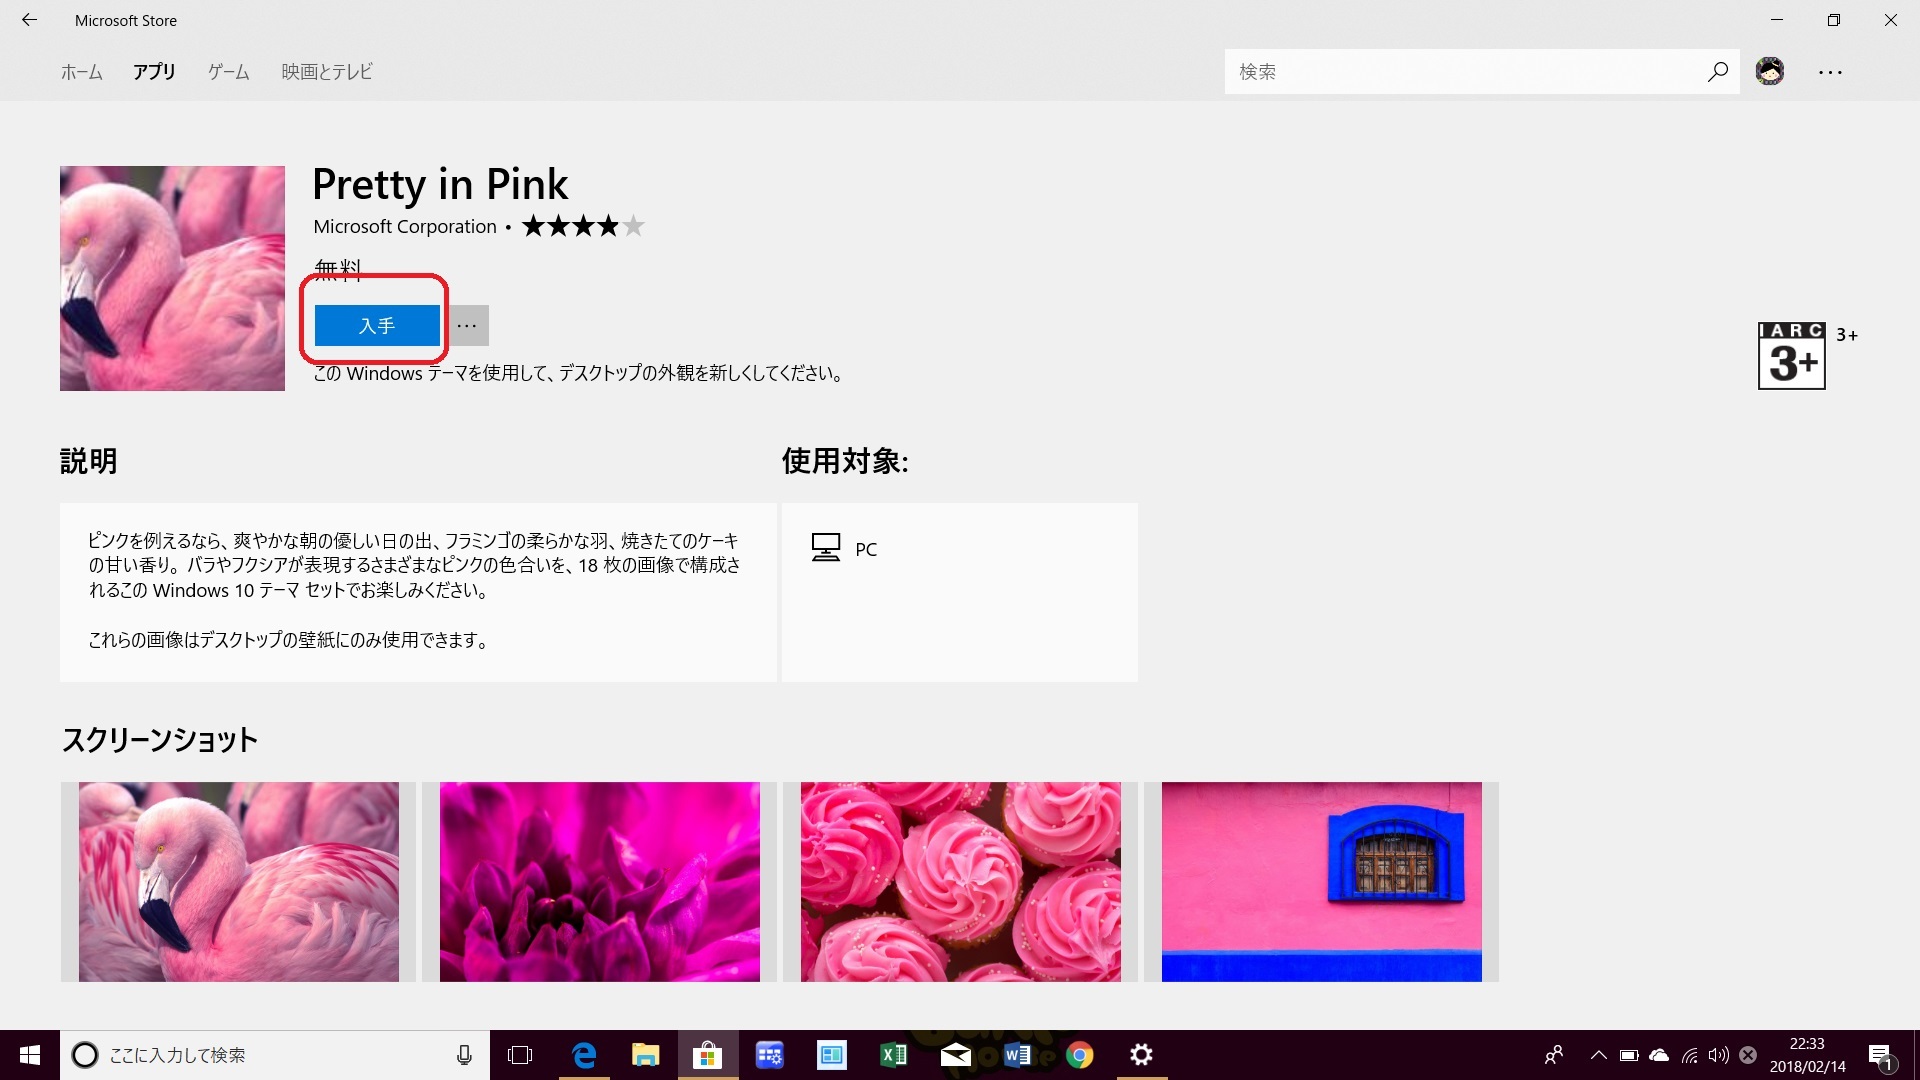Viewport: 1920px width, 1080px height.
Task: Open the 映画とテレビ tab
Action: (327, 72)
